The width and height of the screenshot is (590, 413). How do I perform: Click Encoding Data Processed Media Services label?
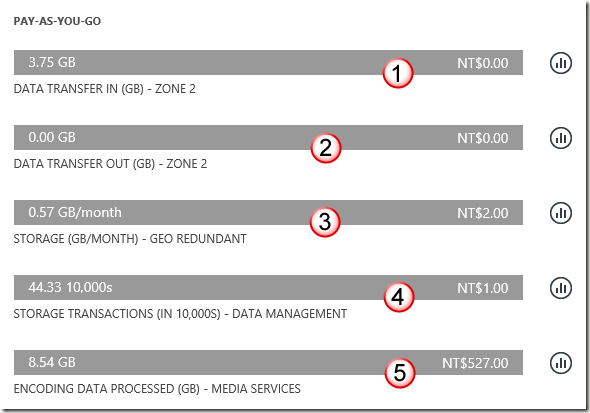click(157, 389)
